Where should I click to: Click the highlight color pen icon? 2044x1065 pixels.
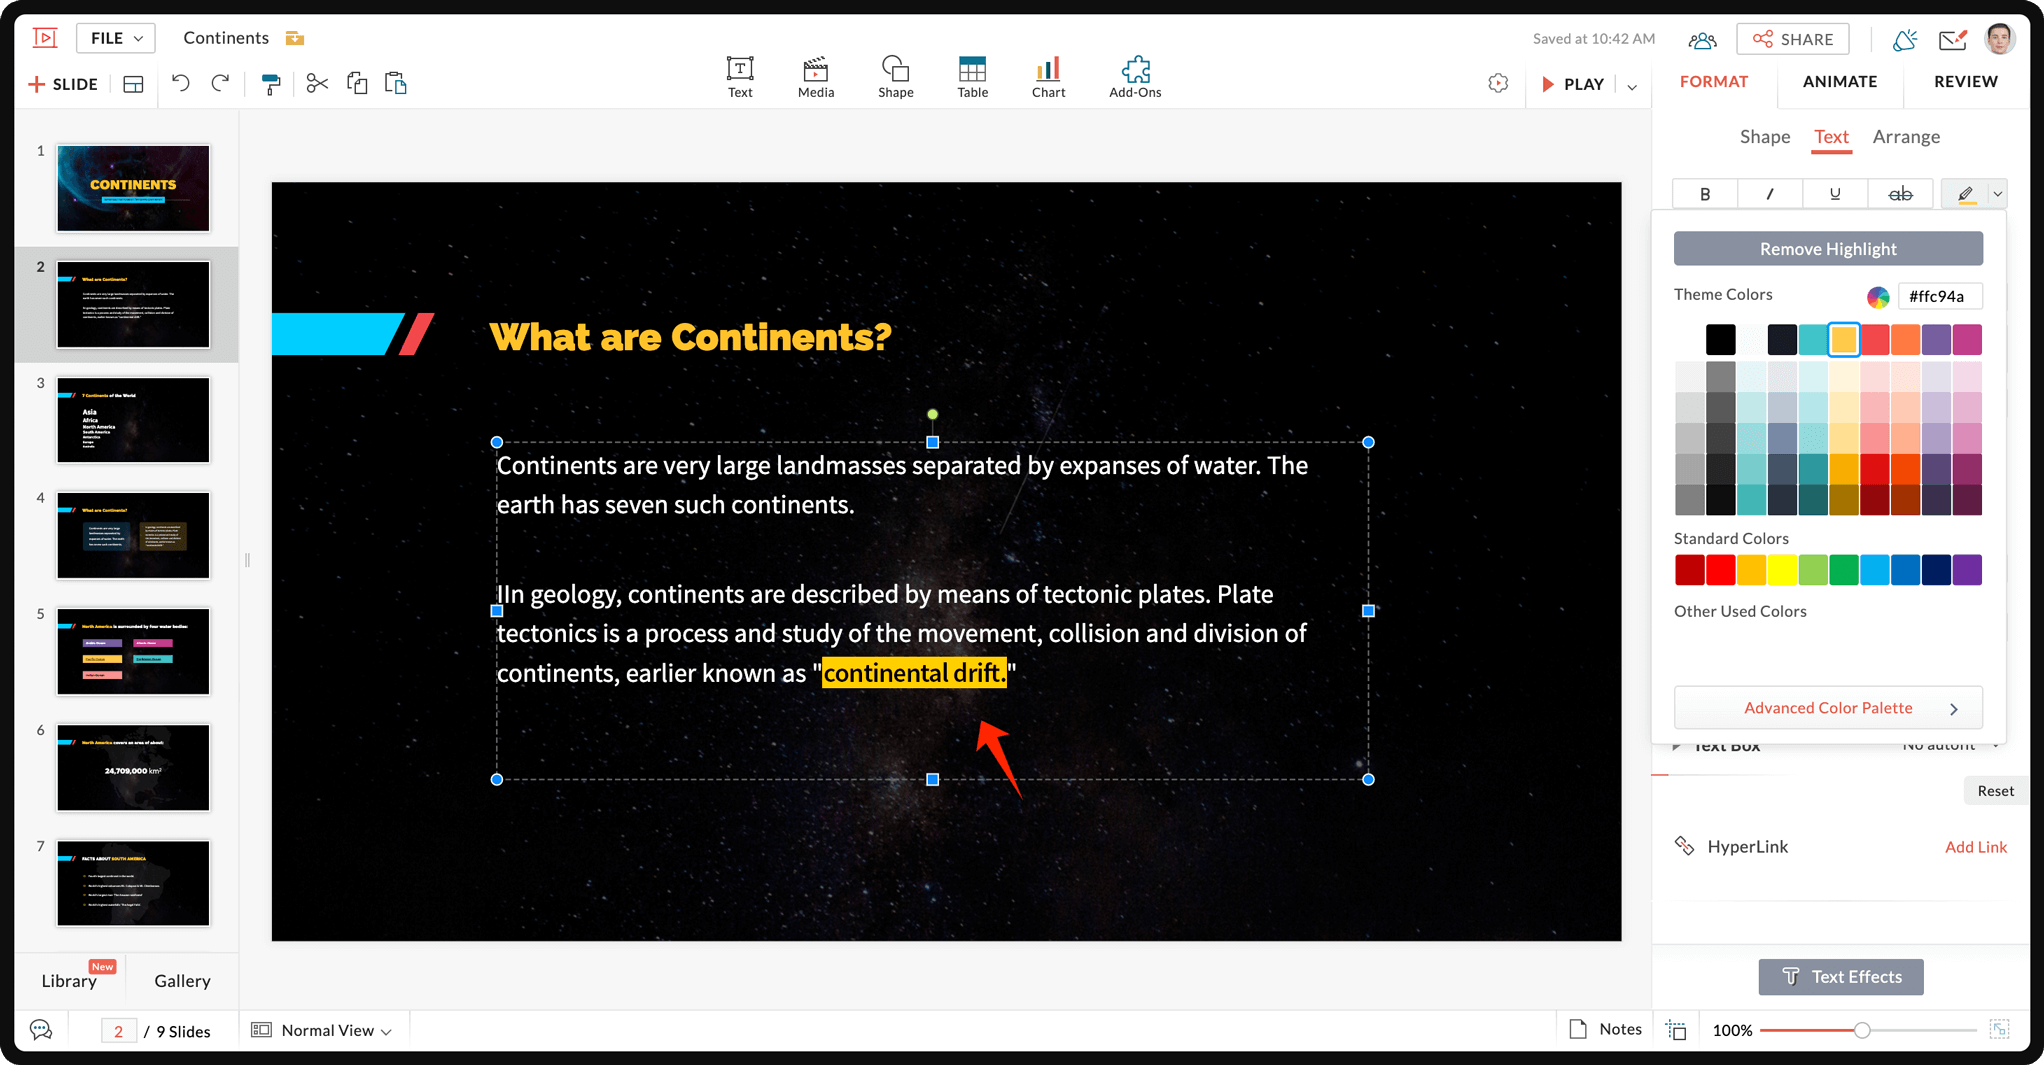pos(1966,194)
